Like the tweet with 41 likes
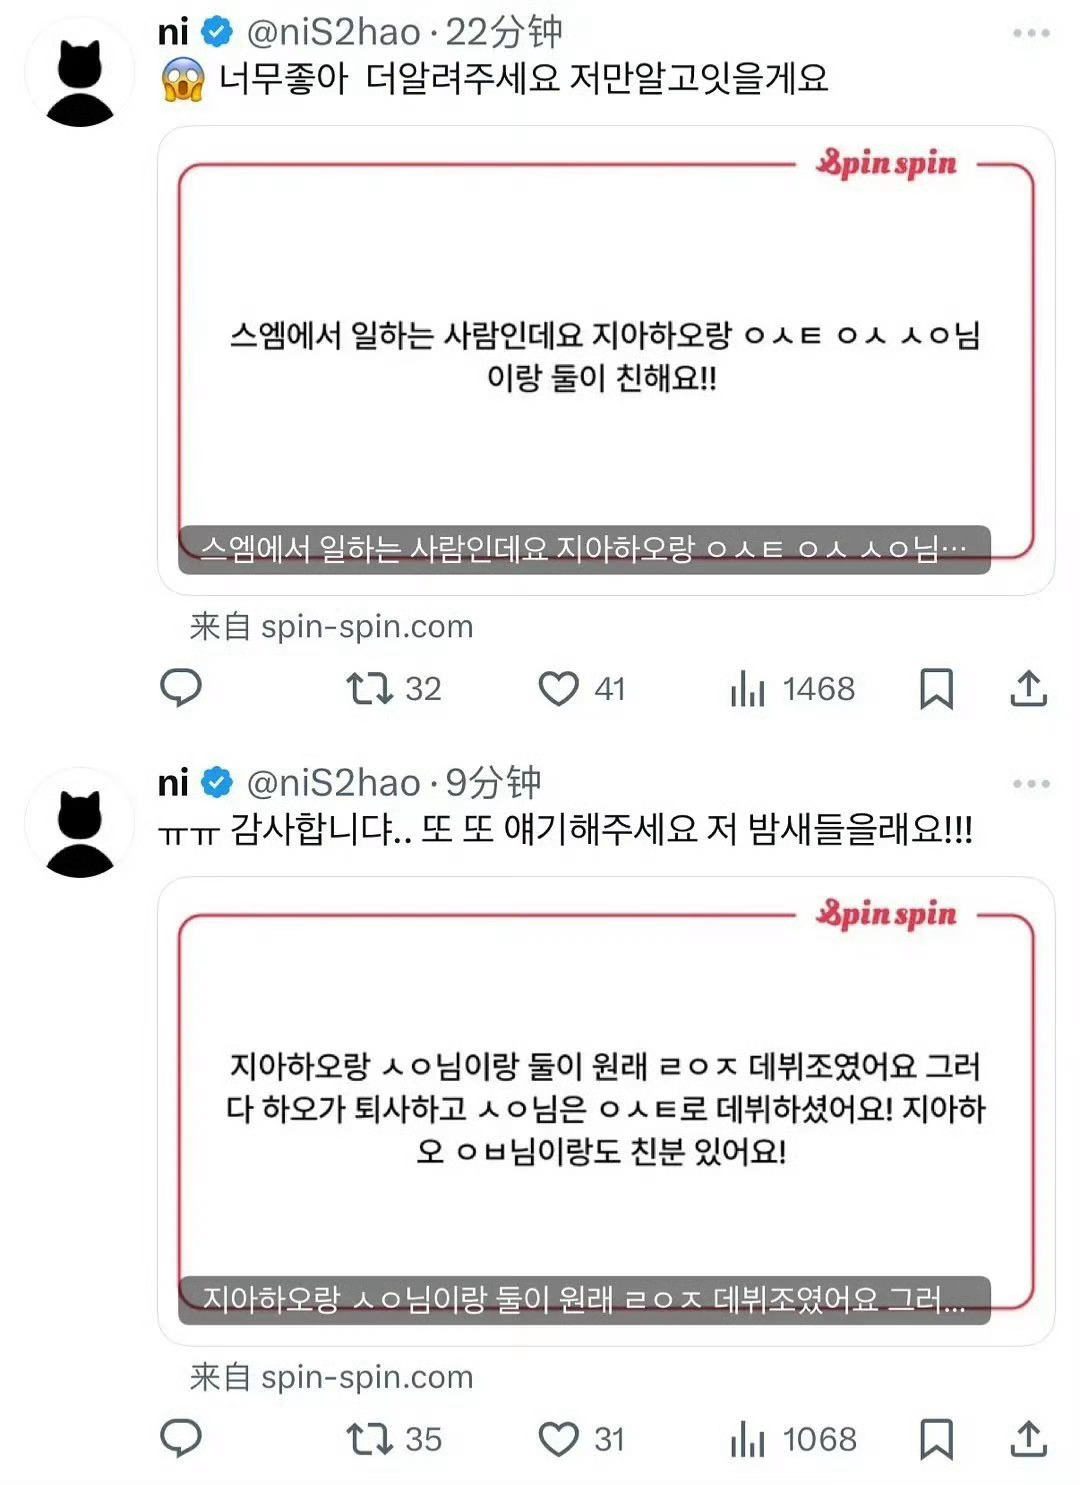The image size is (1080, 1485). pyautogui.click(x=581, y=688)
